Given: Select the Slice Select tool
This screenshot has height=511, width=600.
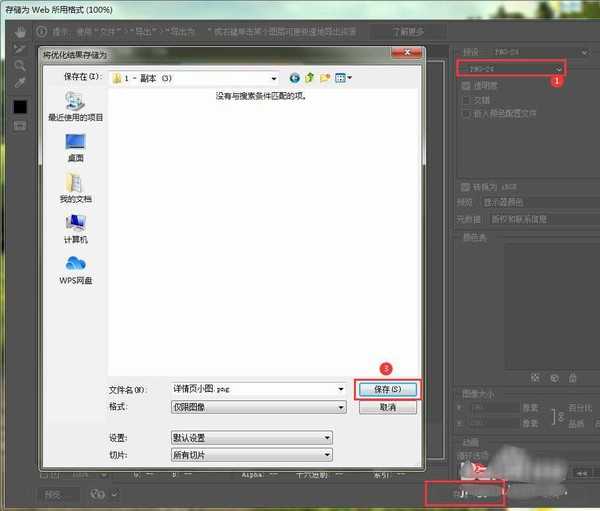Looking at the screenshot, I should tap(19, 49).
